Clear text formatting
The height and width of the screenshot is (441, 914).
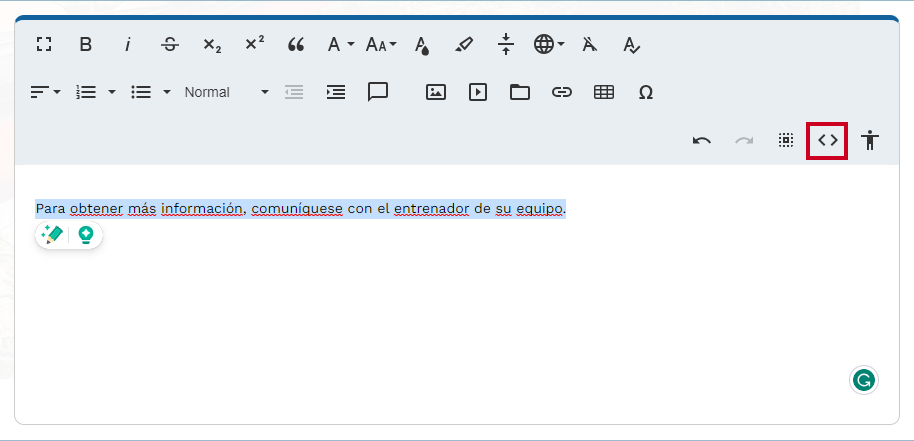(x=590, y=44)
